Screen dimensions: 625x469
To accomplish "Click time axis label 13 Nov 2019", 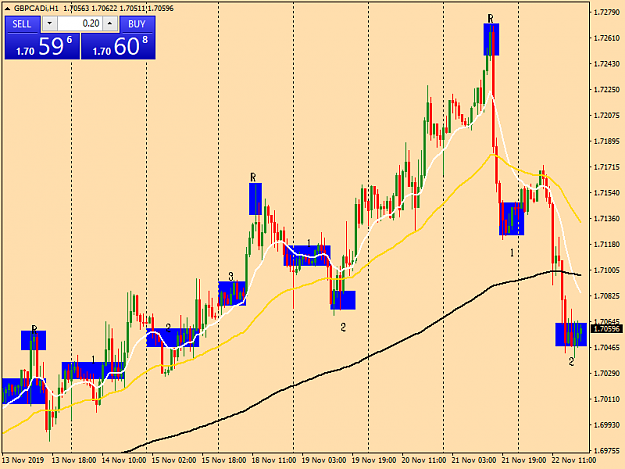I will pos(24,460).
